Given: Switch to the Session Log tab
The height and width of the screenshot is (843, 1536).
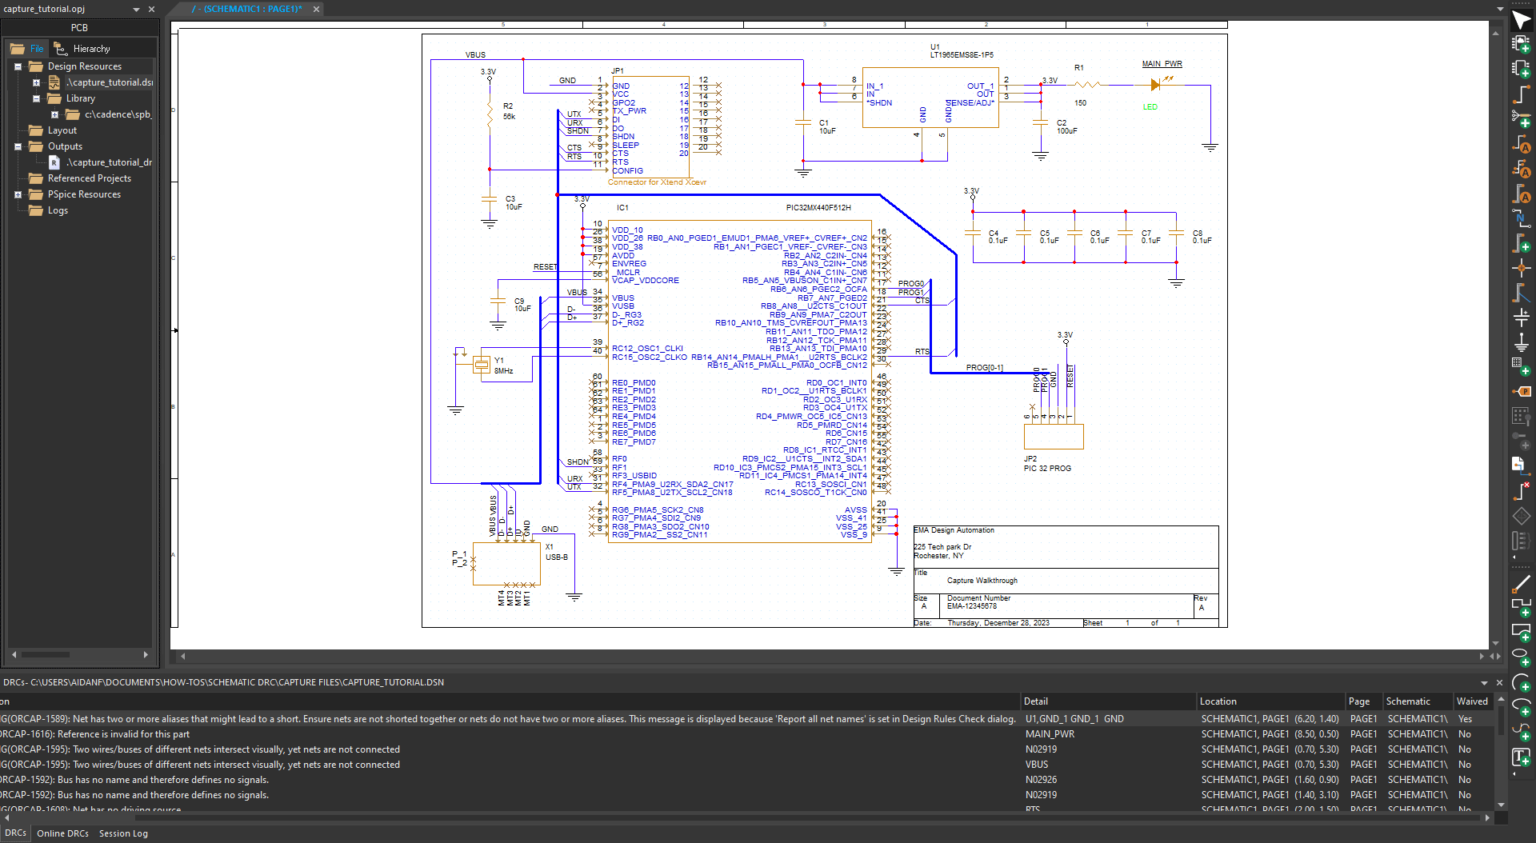Looking at the screenshot, I should click(x=122, y=833).
